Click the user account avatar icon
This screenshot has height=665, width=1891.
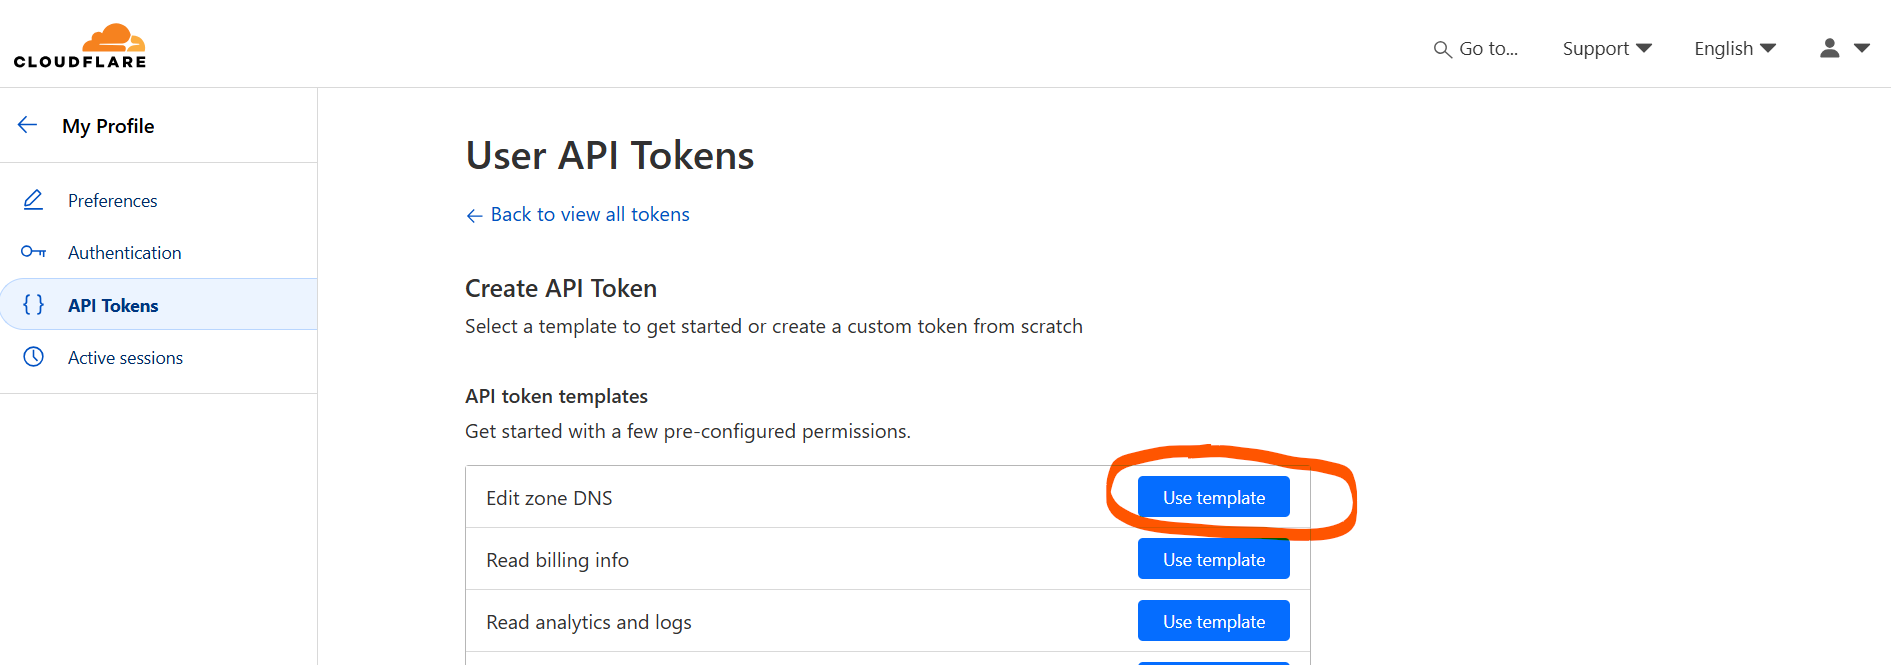(x=1829, y=48)
